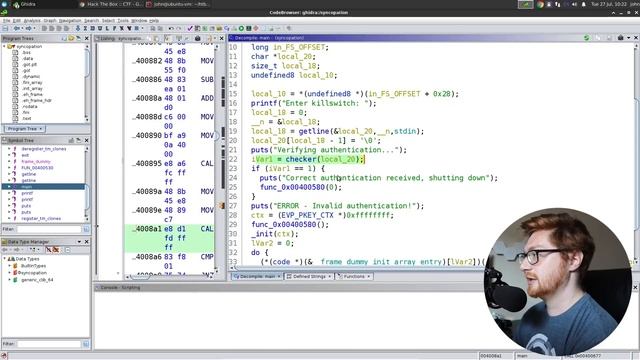Expand frame_dummy in Symbol Tree
Screen dimensions: 640x360
click(x=9, y=161)
